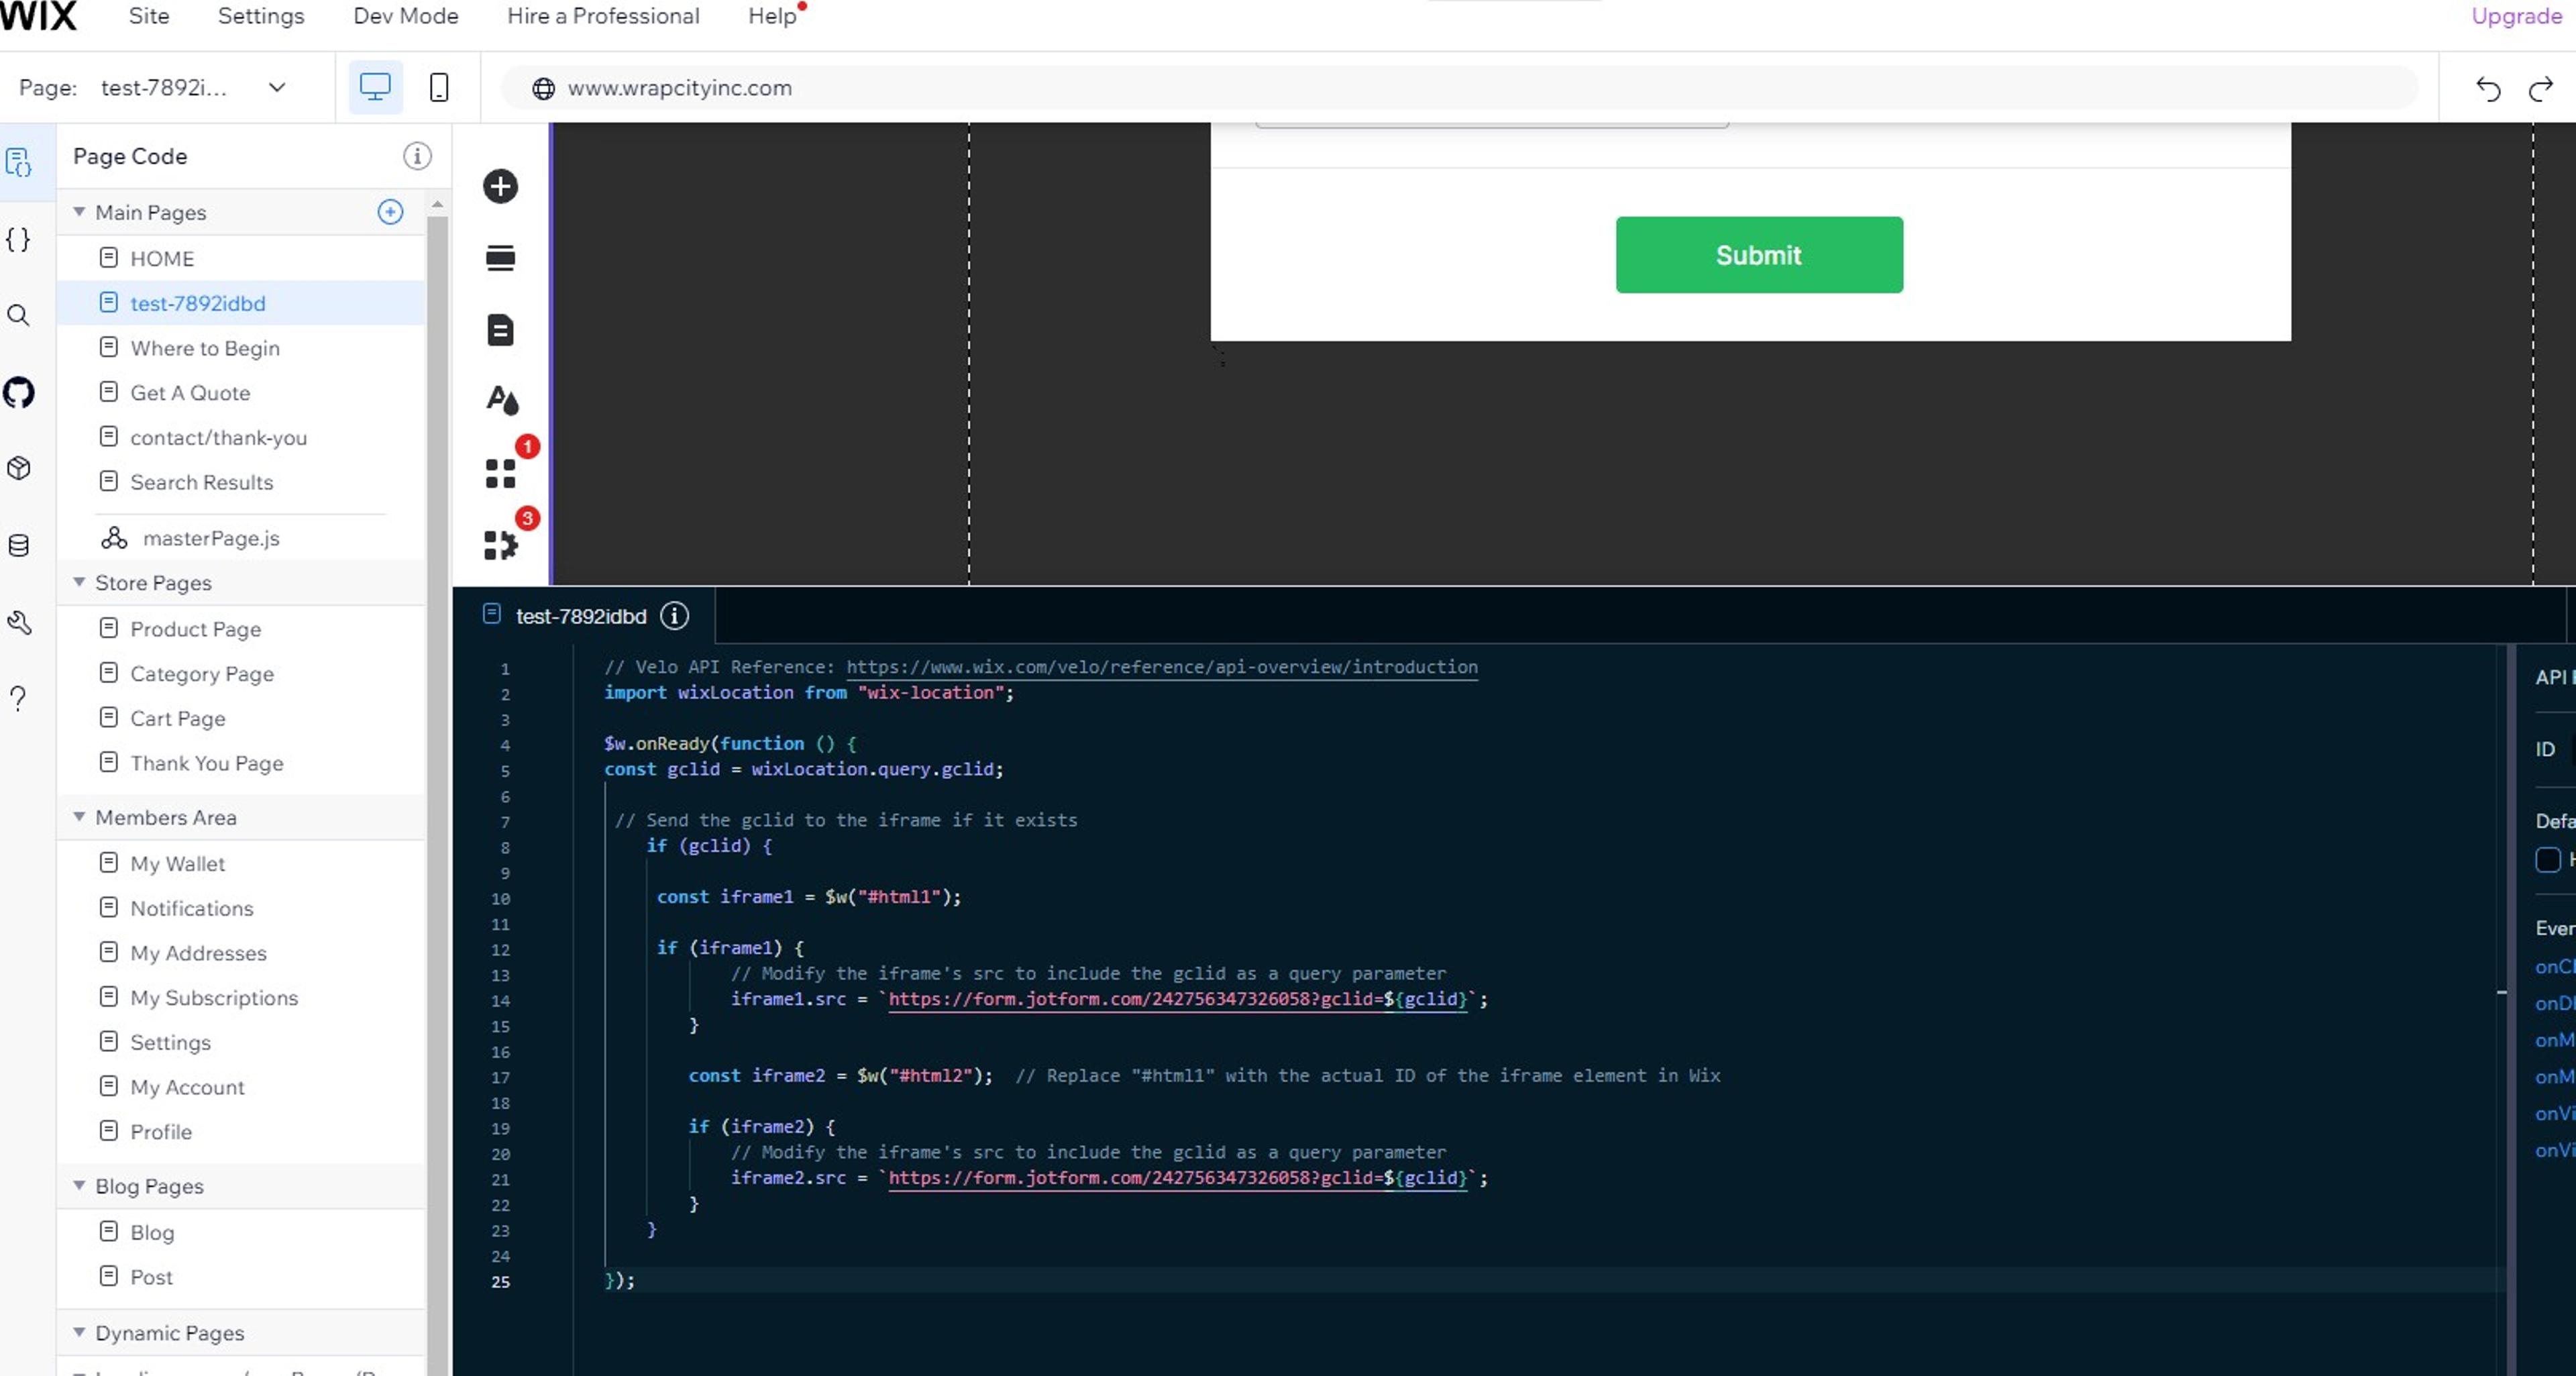Collapse the Members Area section
The image size is (2576, 1376).
point(79,816)
